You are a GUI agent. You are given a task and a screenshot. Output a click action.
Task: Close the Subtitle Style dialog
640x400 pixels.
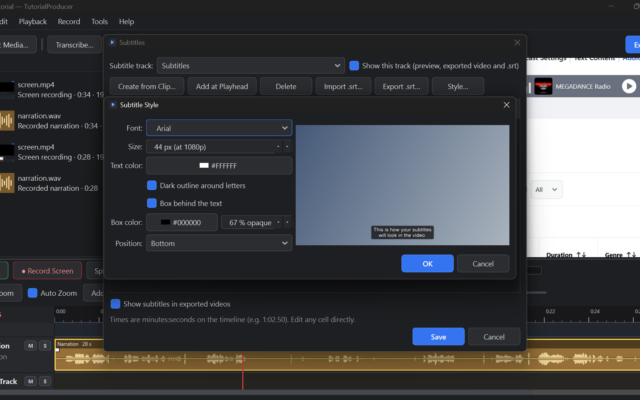(x=507, y=105)
